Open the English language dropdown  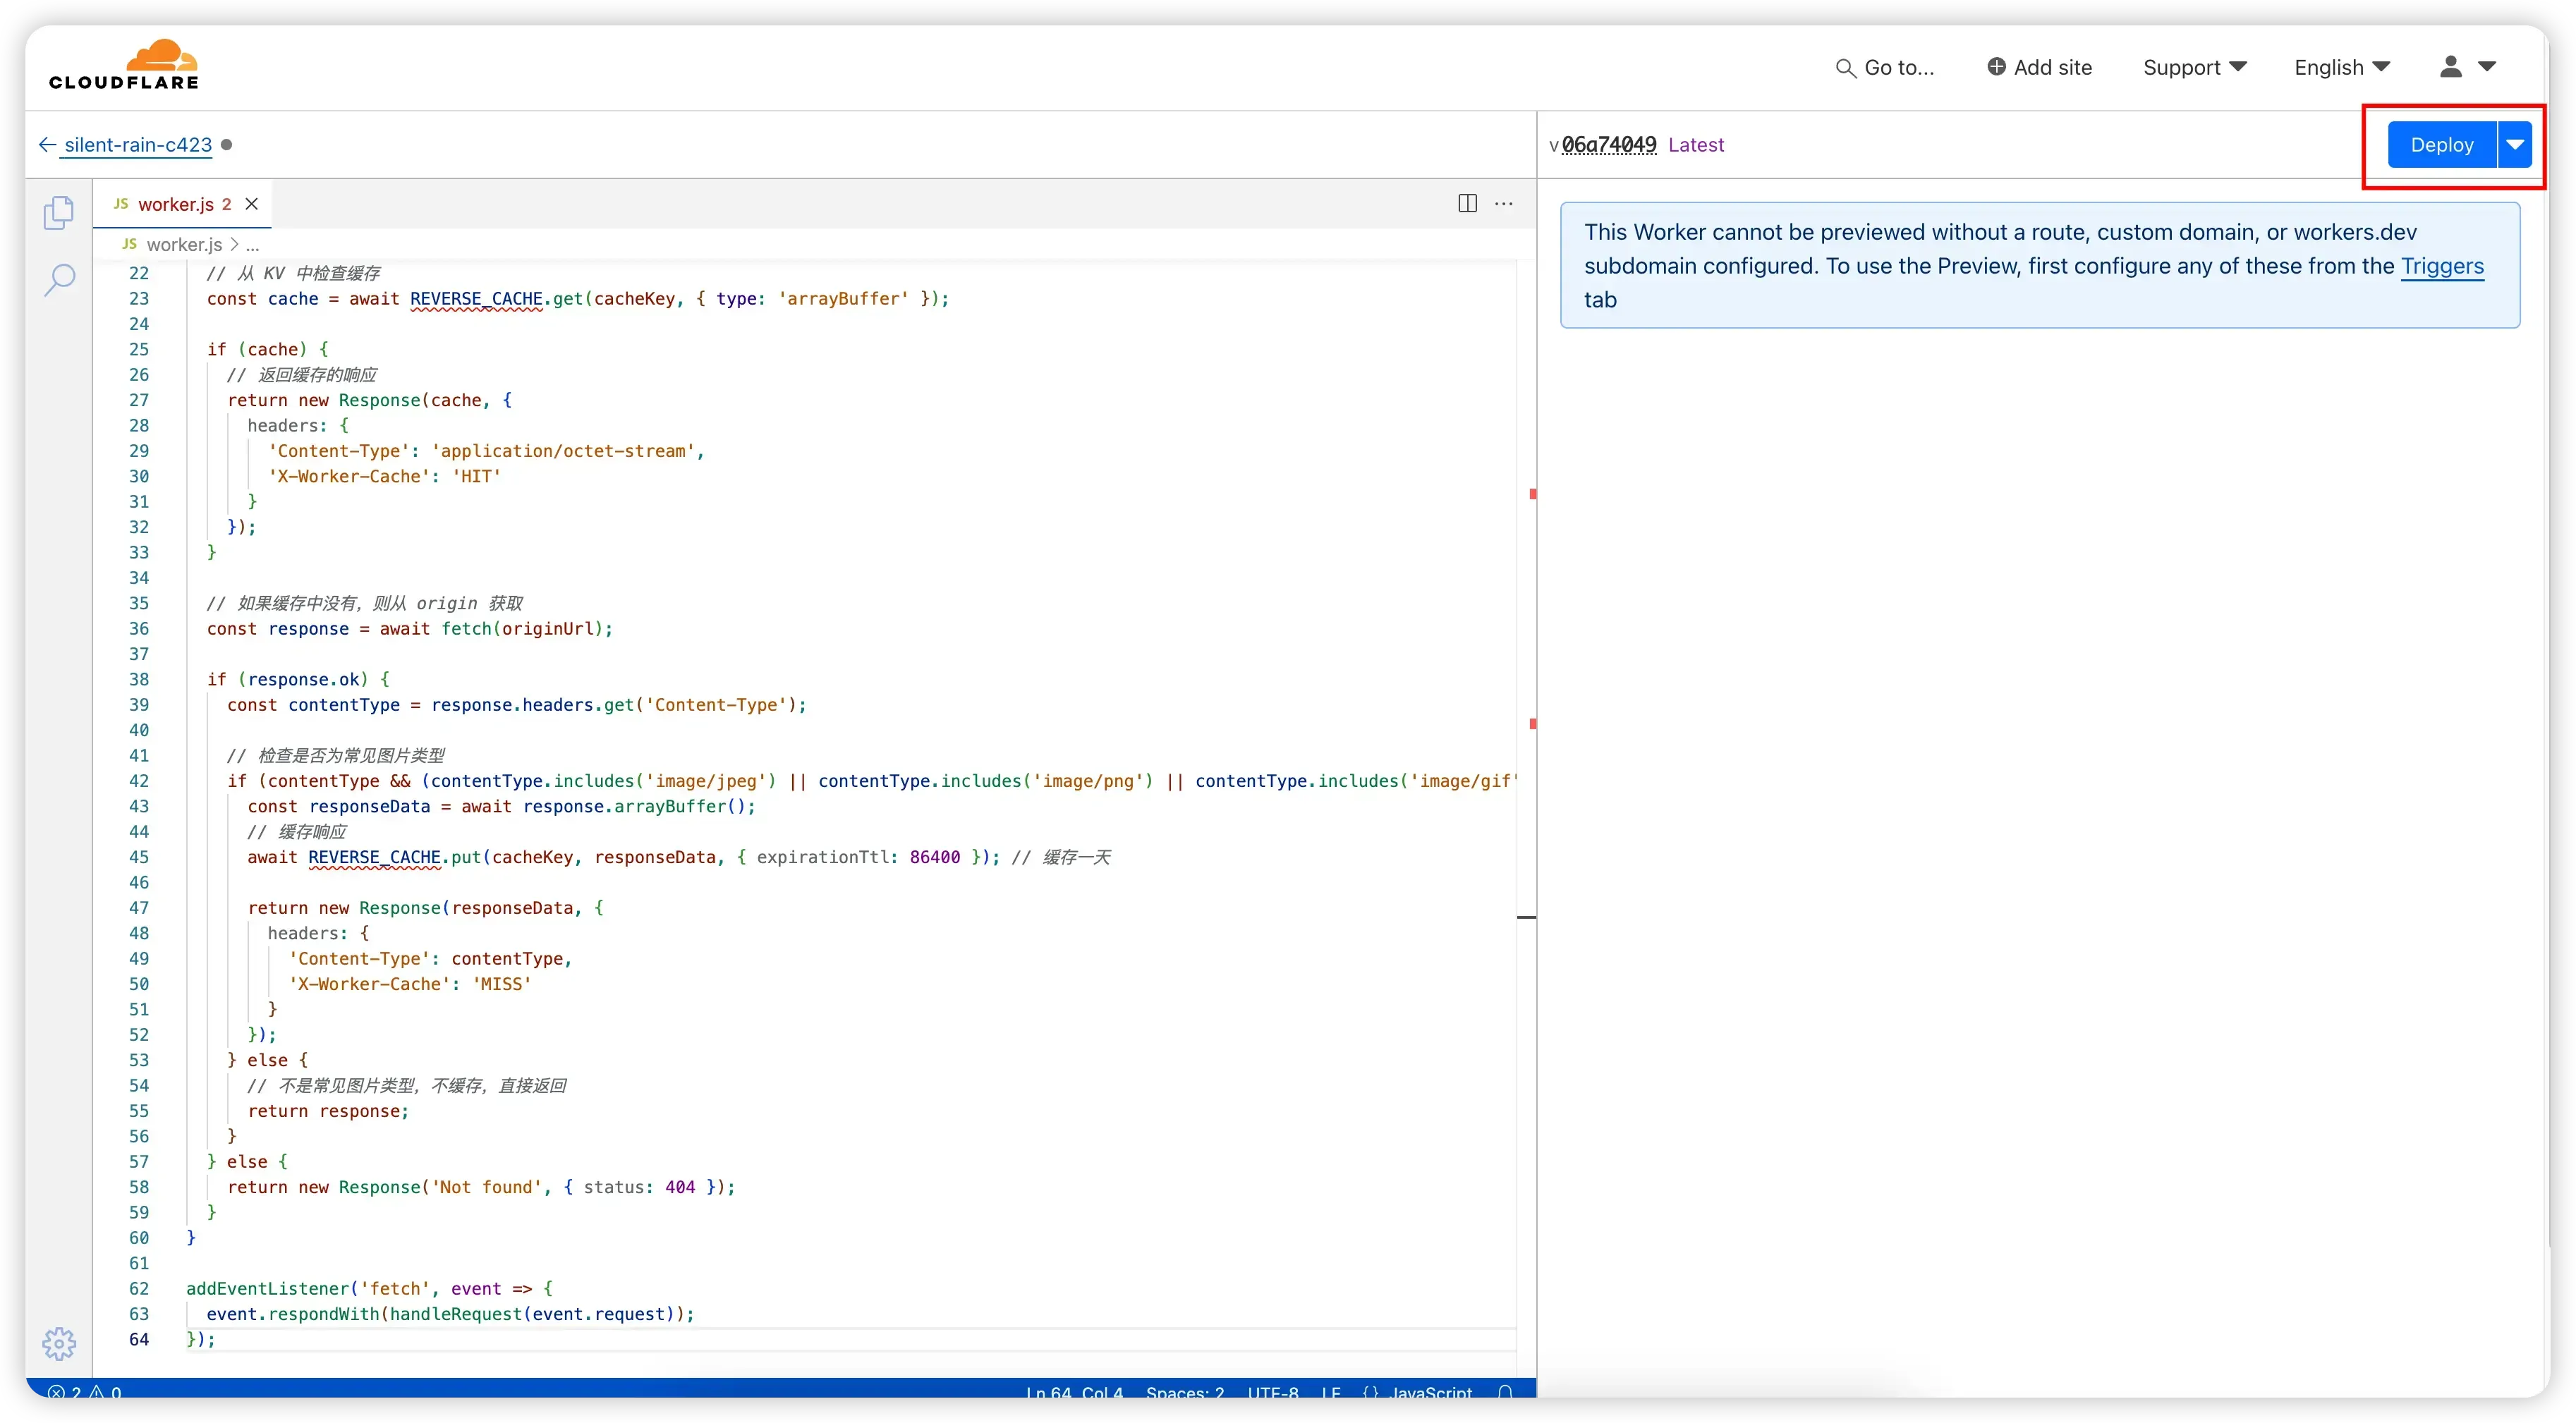pos(2342,67)
